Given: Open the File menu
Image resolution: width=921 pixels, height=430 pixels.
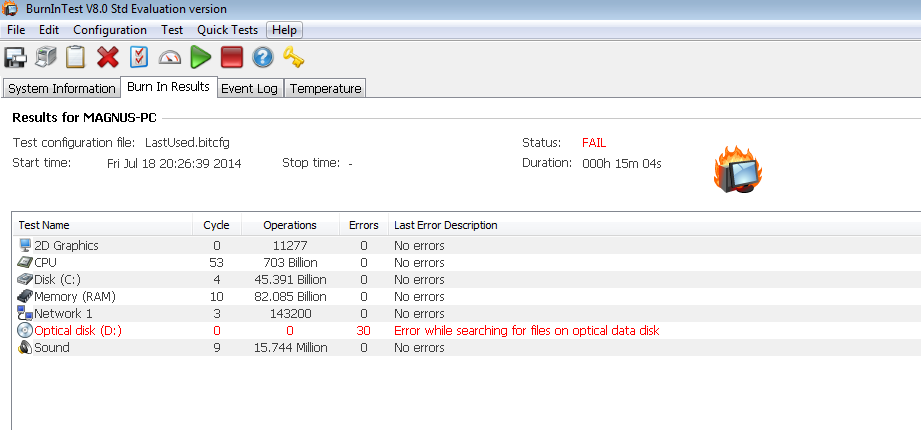Looking at the screenshot, I should pos(16,30).
